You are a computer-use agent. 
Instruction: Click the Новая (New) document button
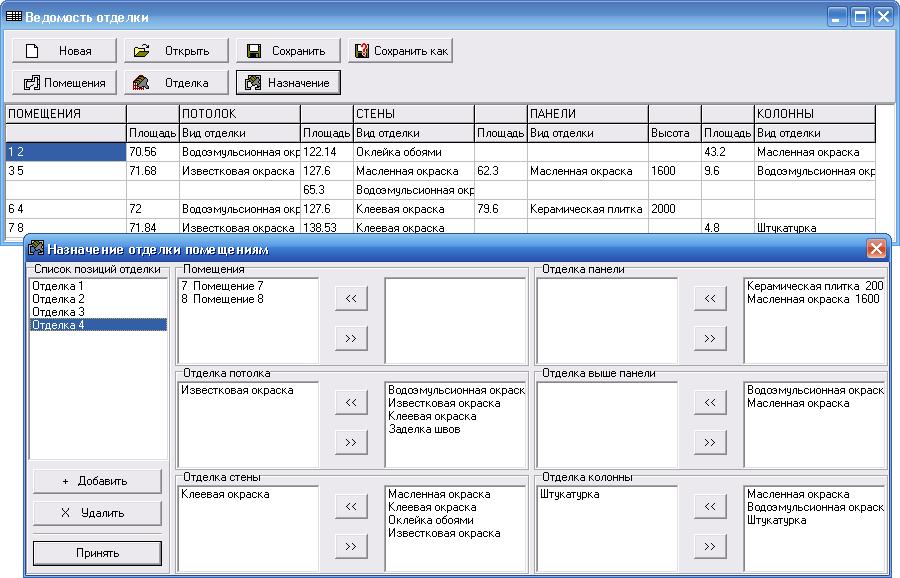point(64,51)
